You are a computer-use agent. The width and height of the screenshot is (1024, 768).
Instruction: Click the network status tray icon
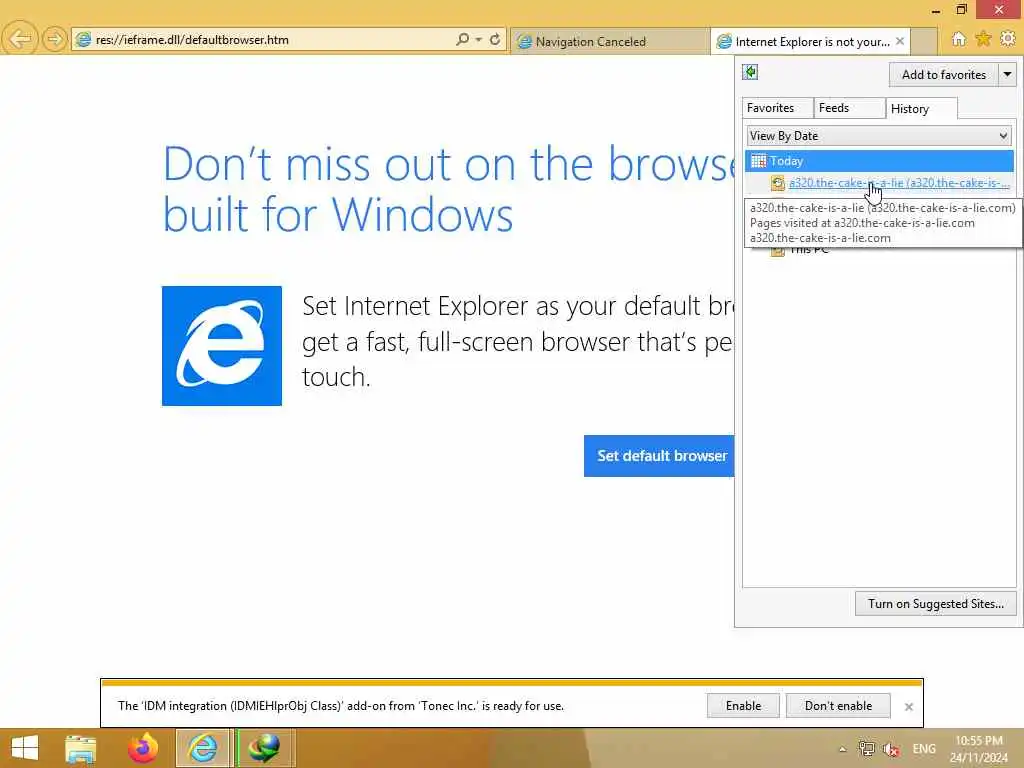(x=867, y=749)
